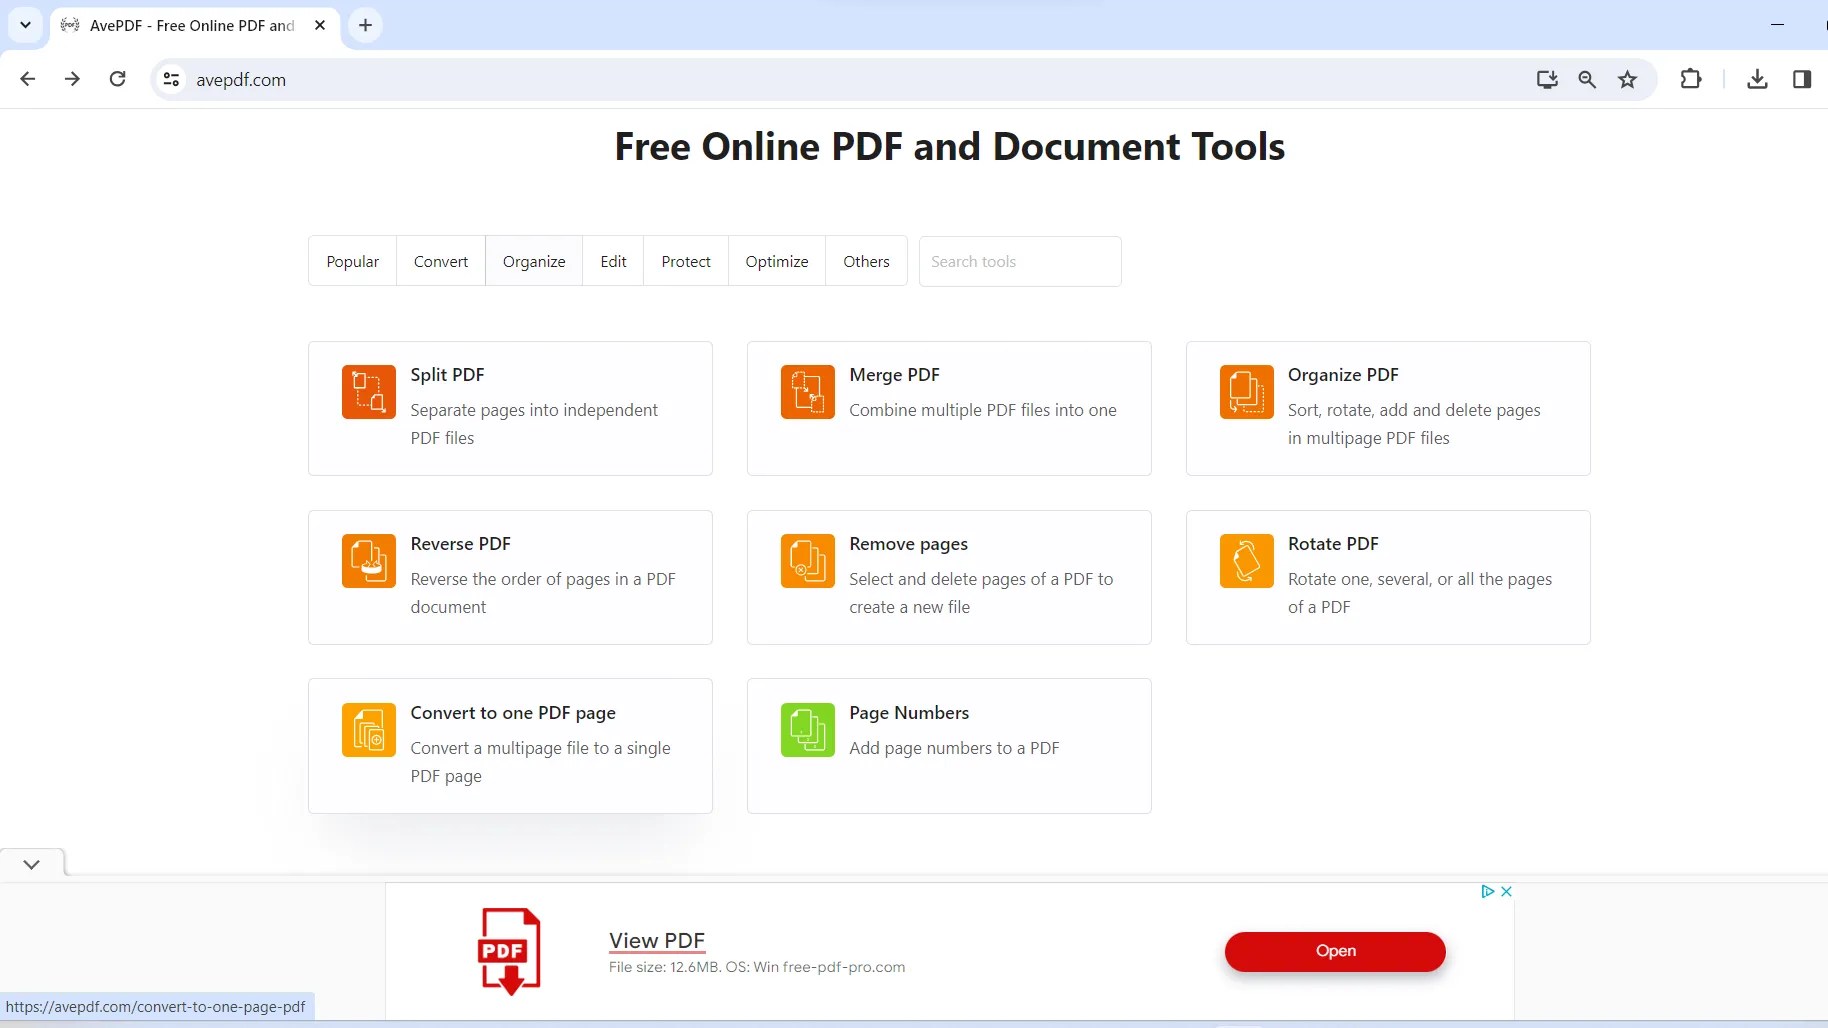Open the Others category tab

click(866, 261)
